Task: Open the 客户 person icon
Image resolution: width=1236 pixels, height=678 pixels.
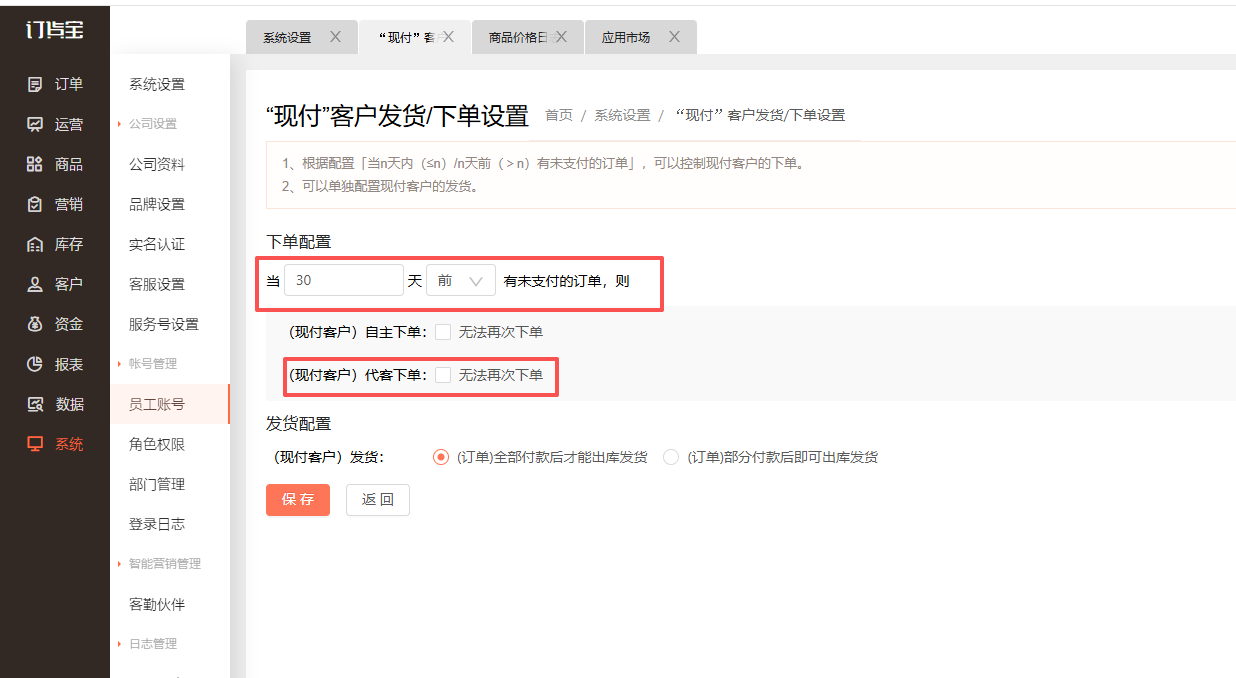Action: 36,285
